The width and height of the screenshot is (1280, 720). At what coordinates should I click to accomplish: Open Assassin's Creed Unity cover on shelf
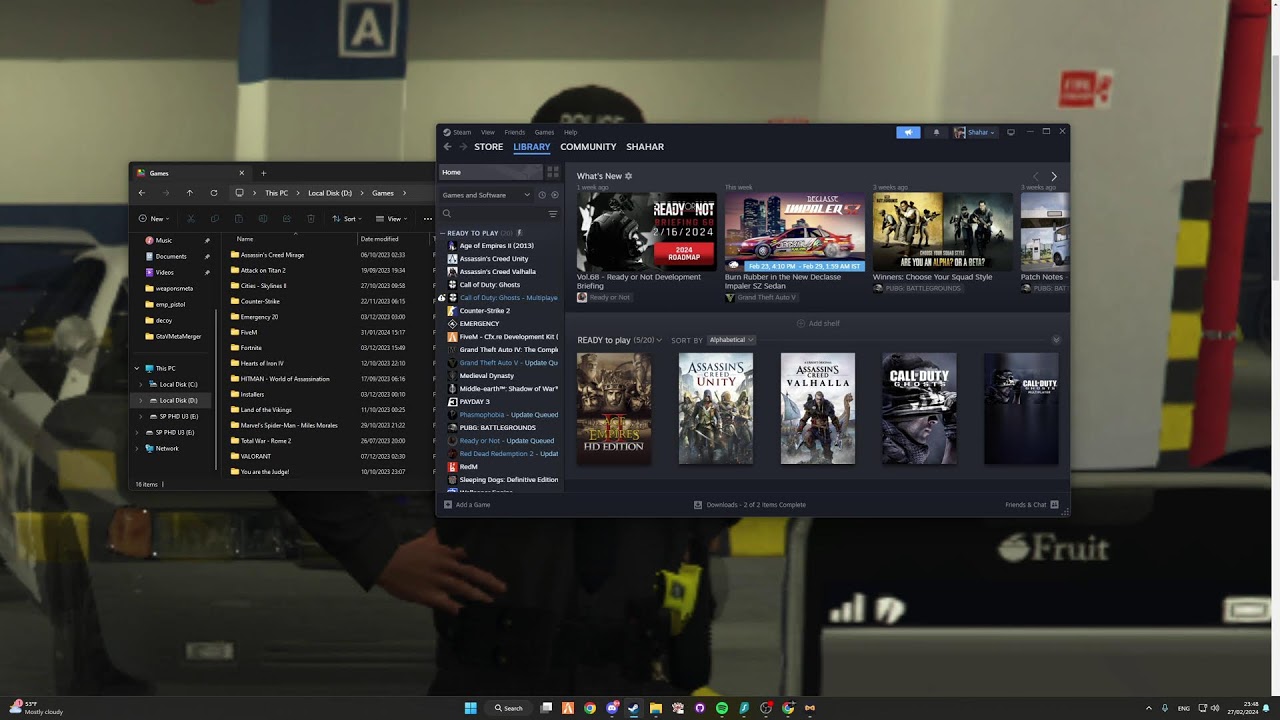pyautogui.click(x=716, y=409)
